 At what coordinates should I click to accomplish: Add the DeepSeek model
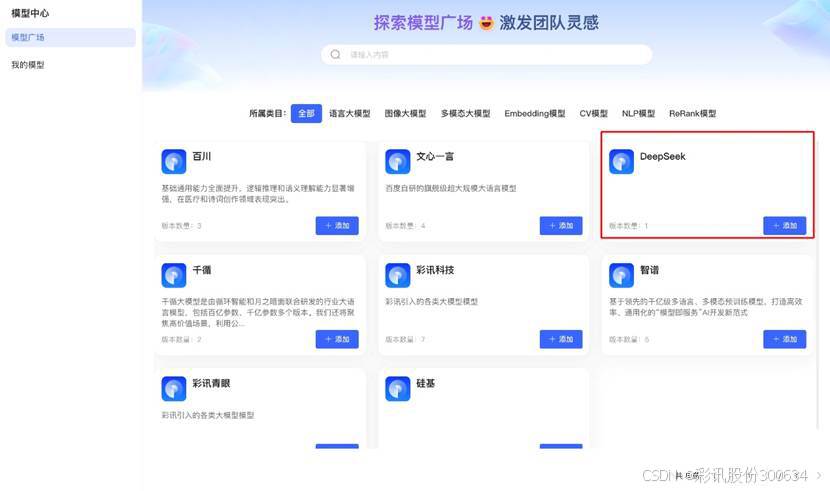pos(784,225)
